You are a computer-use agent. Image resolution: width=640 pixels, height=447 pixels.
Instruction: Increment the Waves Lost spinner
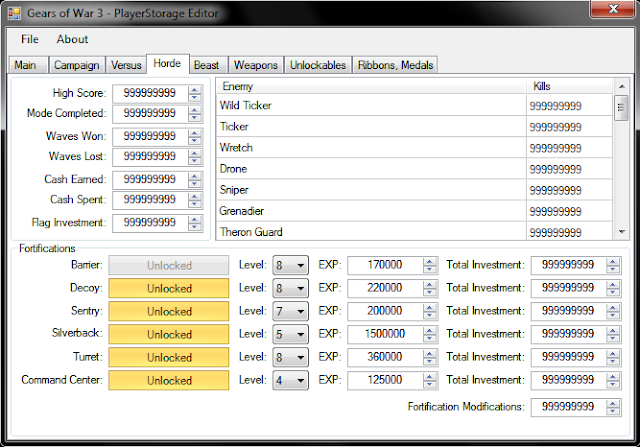[195, 153]
